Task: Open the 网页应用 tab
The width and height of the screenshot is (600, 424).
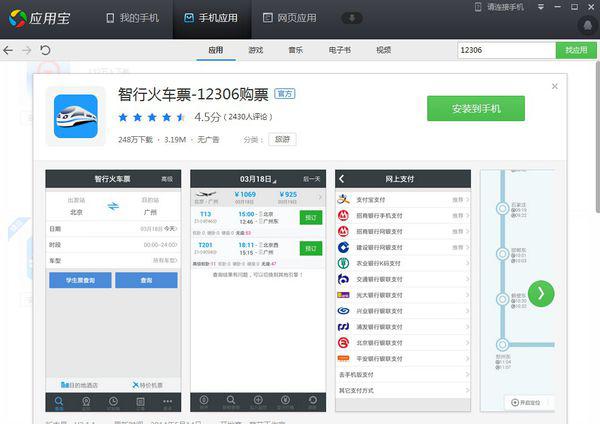Action: pos(289,18)
